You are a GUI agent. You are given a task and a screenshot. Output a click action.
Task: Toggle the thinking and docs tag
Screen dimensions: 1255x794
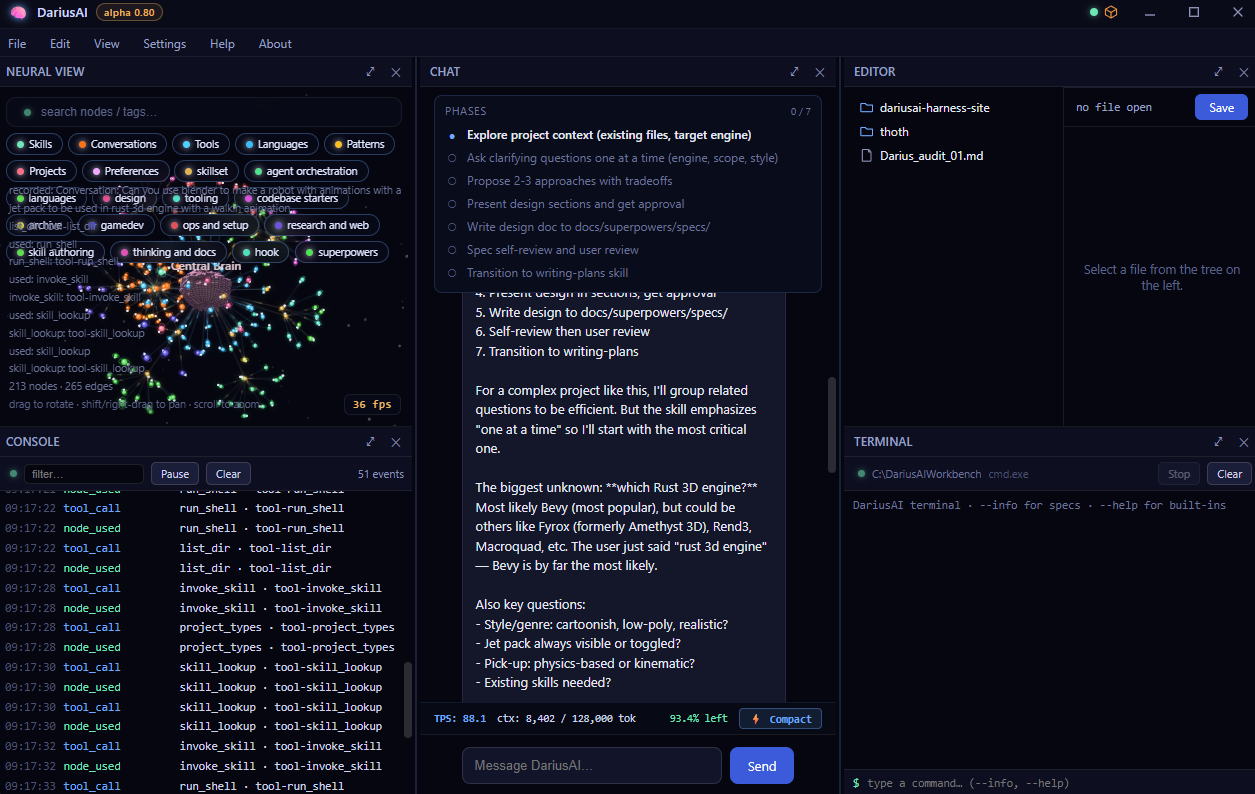(168, 252)
